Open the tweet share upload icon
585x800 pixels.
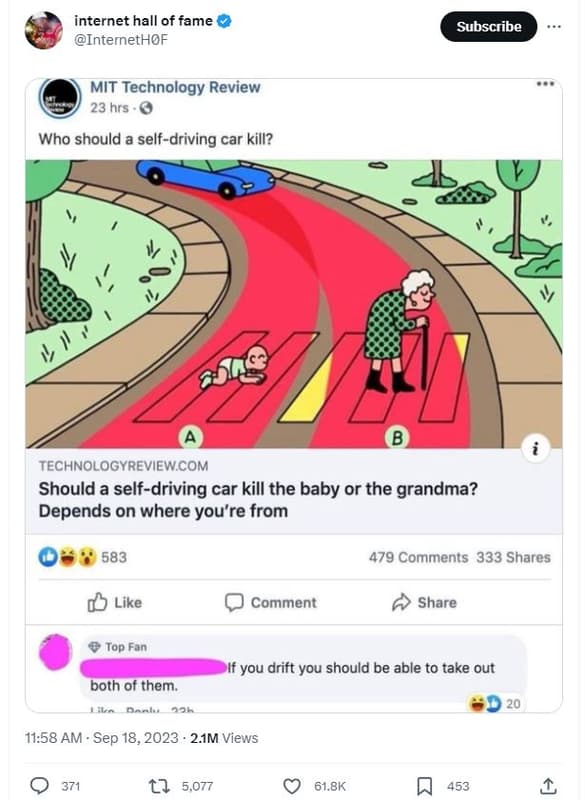(548, 786)
